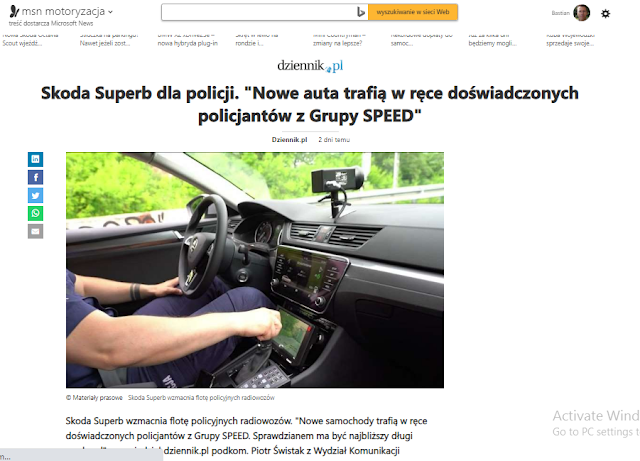
Task: Open the dziennik.pl logo link
Action: tap(310, 65)
